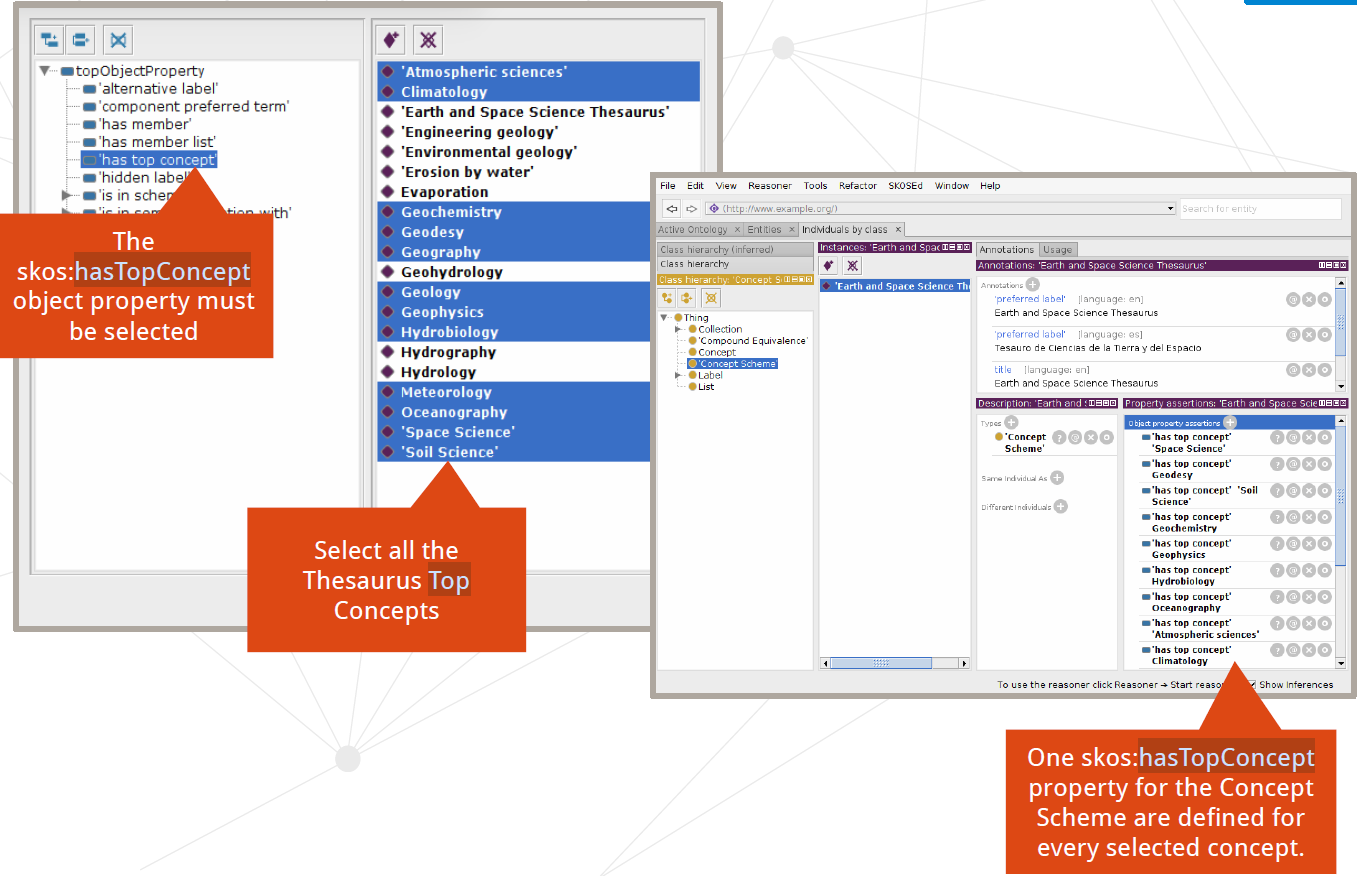The width and height of the screenshot is (1357, 876).
Task: Remove the Spanish 'preferred label' annotation with X icon
Action: tap(1309, 333)
